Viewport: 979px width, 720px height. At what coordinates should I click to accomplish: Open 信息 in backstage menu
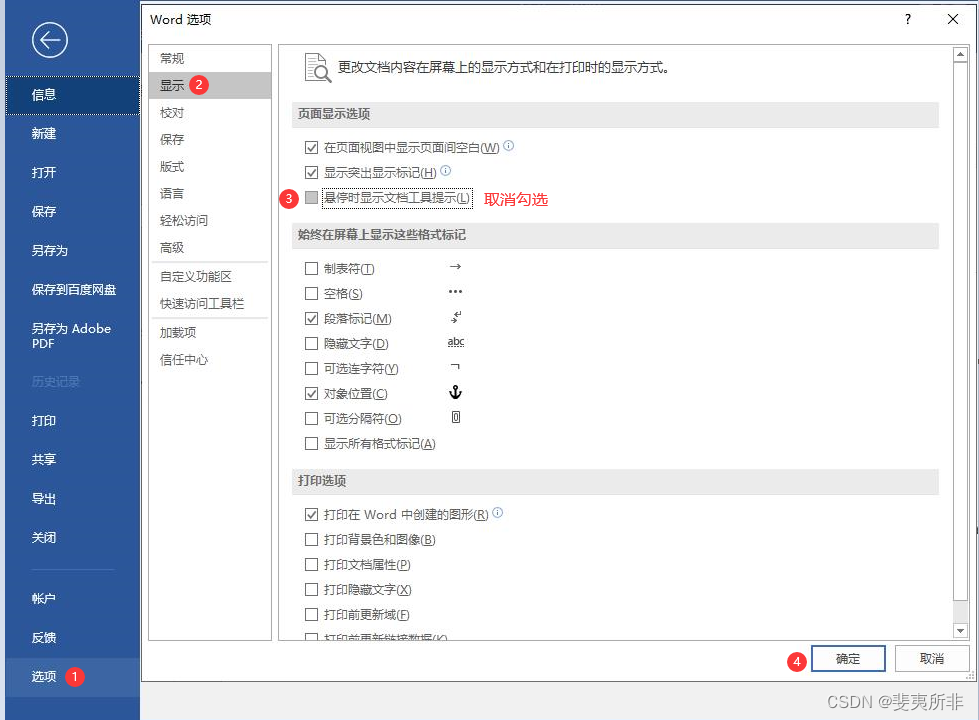[x=72, y=95]
